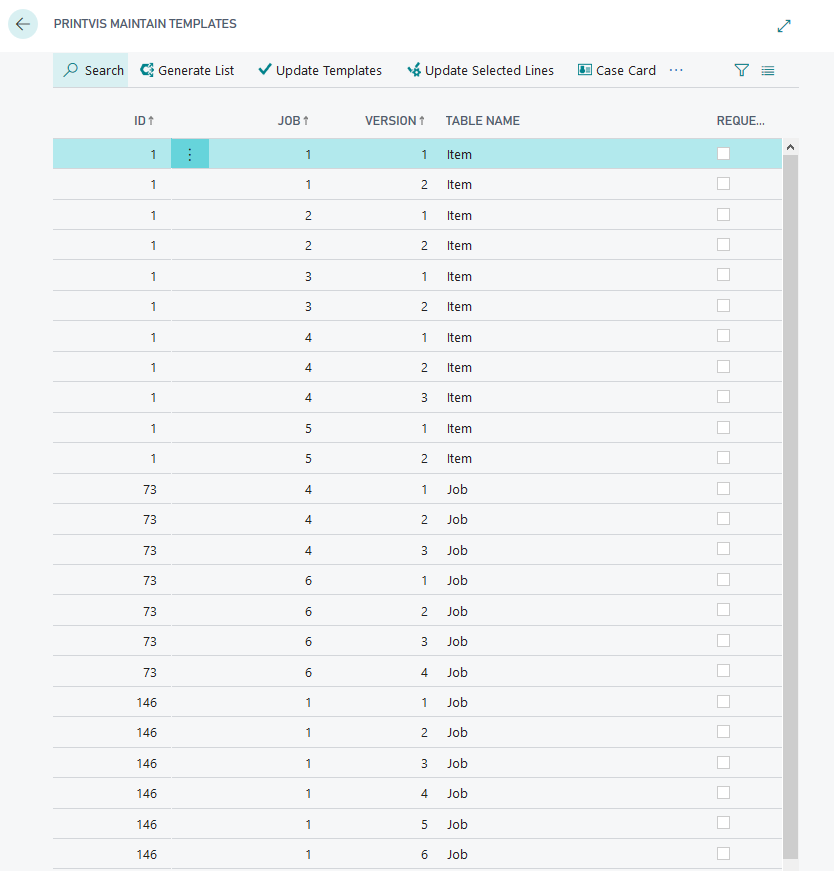
Task: Click Update Selected Lines
Action: (481, 71)
